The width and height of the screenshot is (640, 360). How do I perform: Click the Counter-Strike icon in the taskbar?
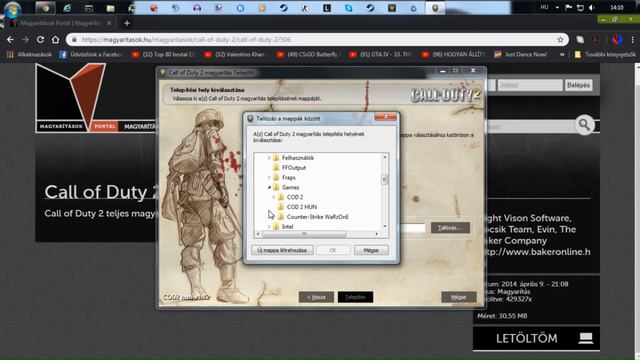[305, 8]
